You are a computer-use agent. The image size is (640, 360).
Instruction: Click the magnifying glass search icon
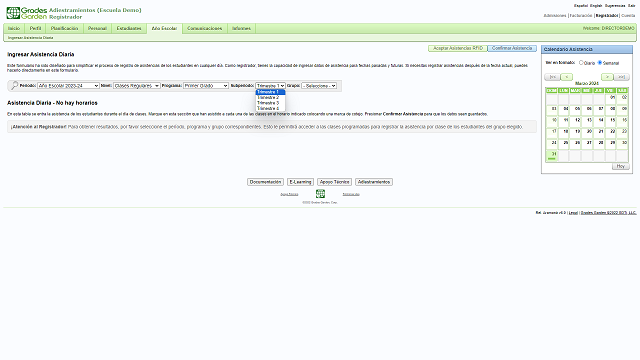[x=14, y=85]
